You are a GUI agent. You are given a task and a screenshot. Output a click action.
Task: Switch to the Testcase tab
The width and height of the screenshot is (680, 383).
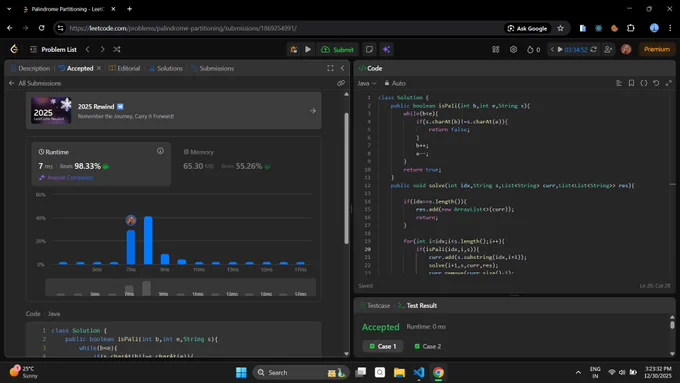[375, 305]
